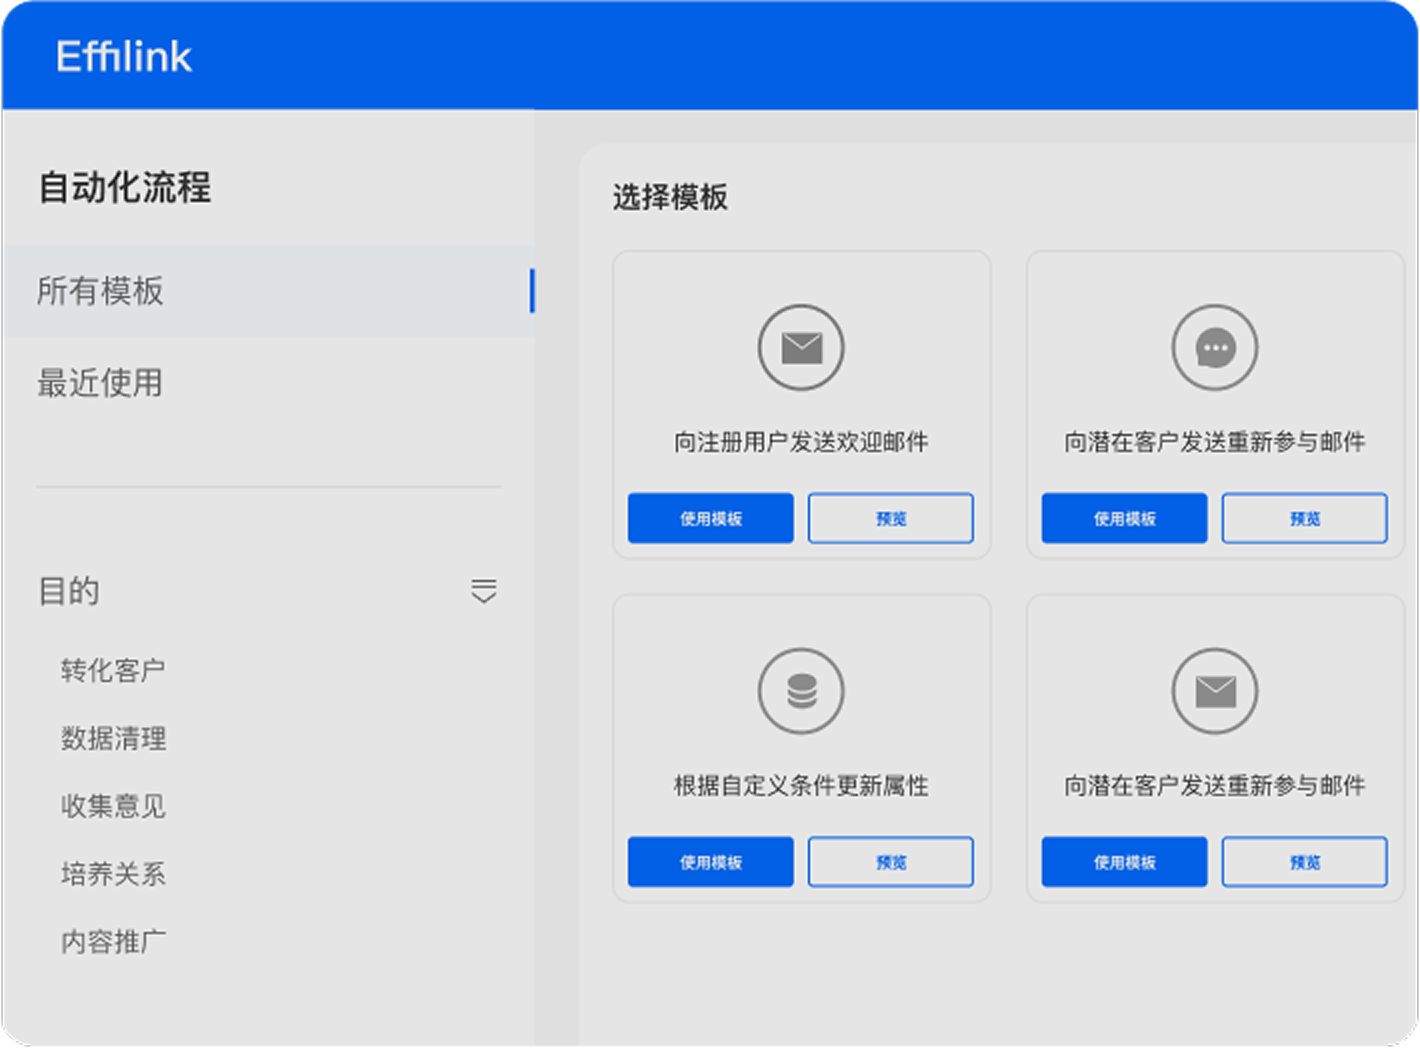Click the envelope icon on the bottom re-engagement card
1420x1048 pixels.
pos(1215,691)
